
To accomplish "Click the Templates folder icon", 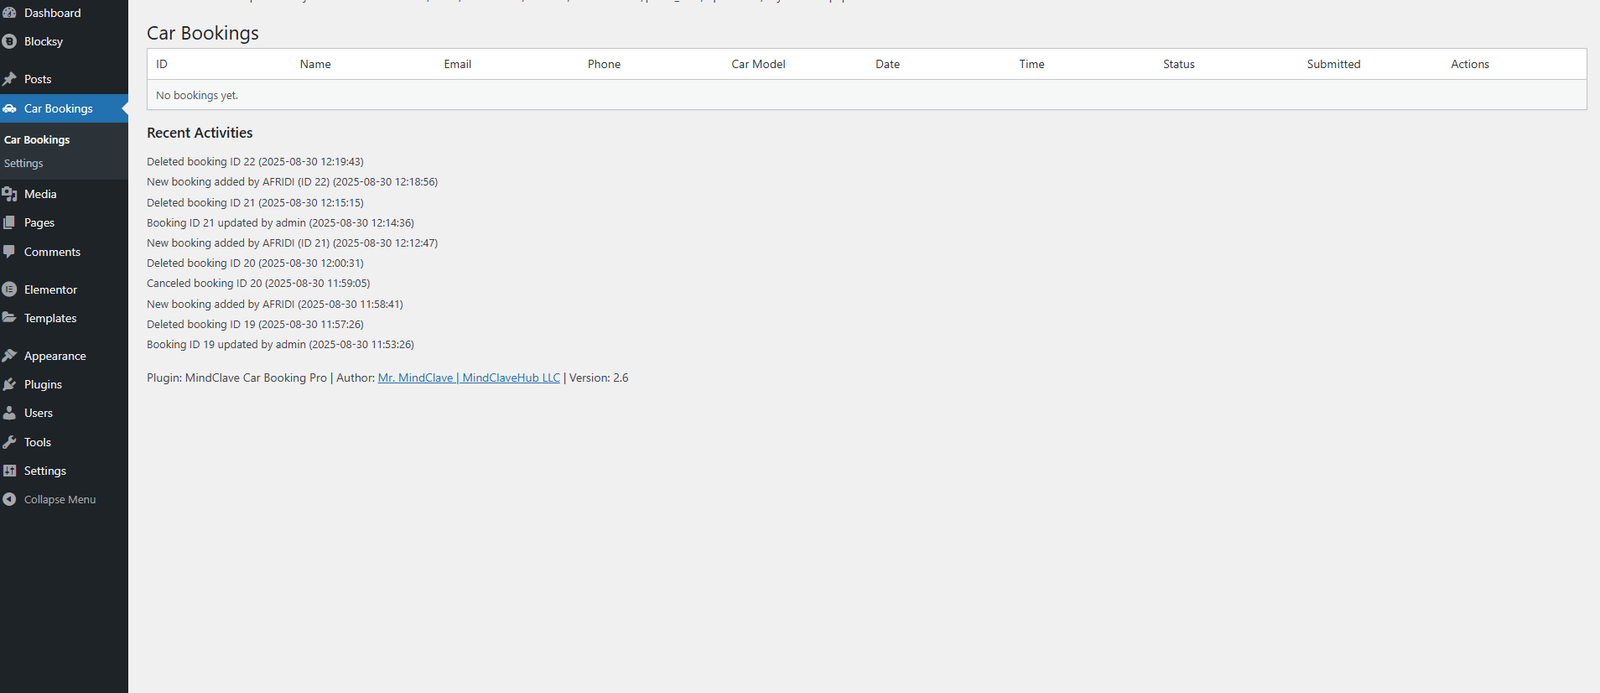I will click(10, 318).
